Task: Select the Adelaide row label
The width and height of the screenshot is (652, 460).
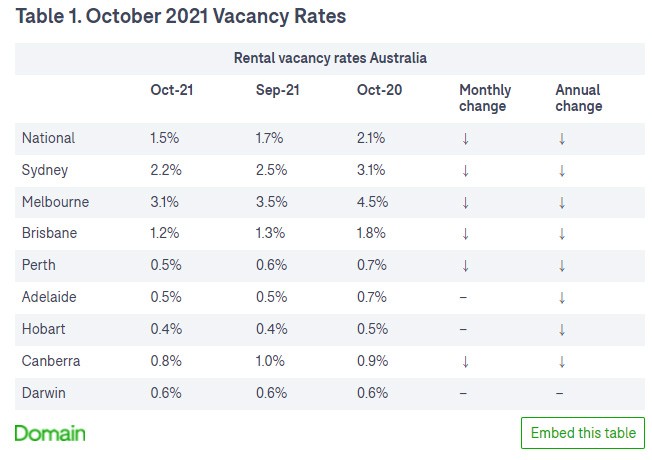Action: (x=49, y=297)
